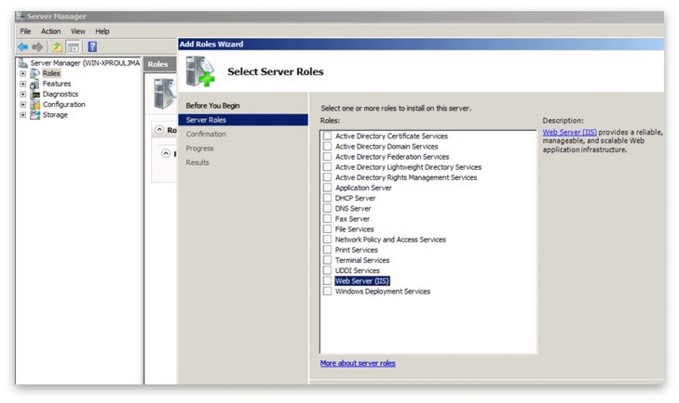This screenshot has width=679, height=403.
Task: Click the Server Manager root node icon
Action: (x=23, y=63)
